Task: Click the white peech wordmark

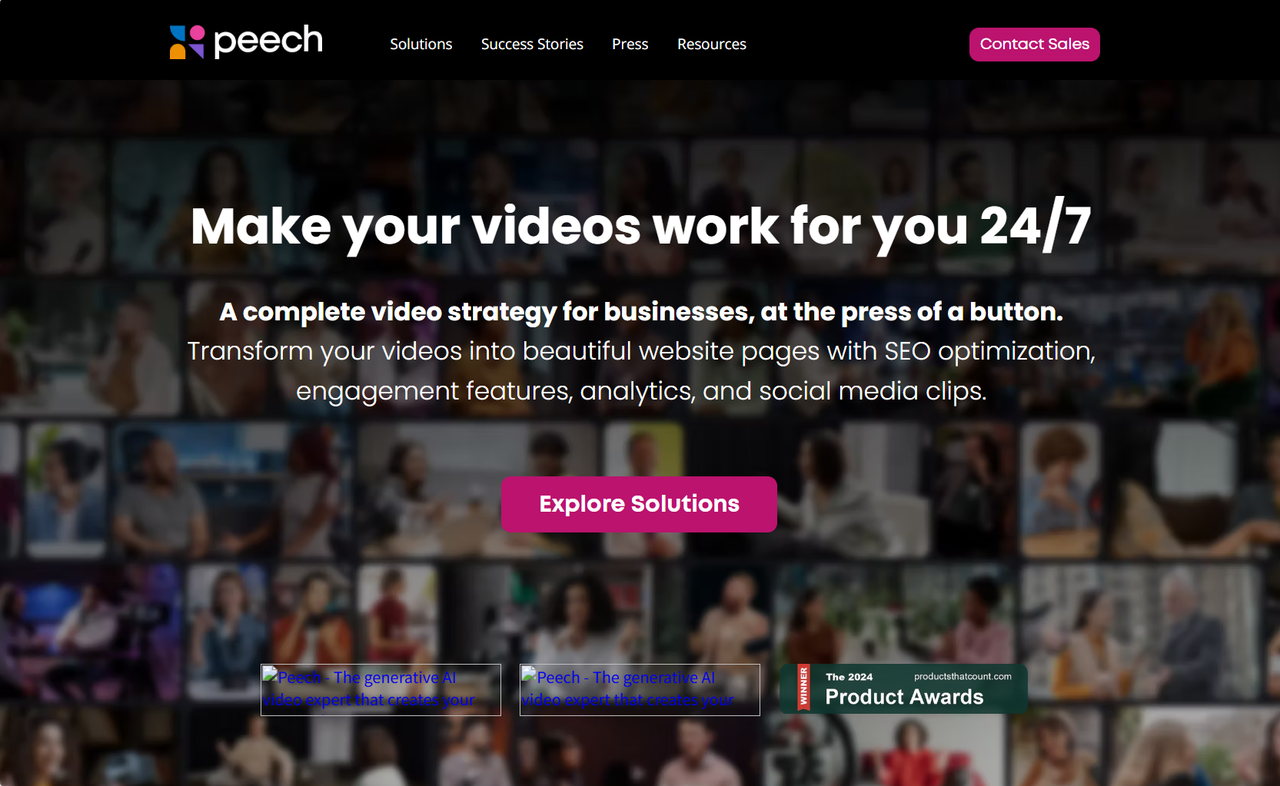Action: 268,42
